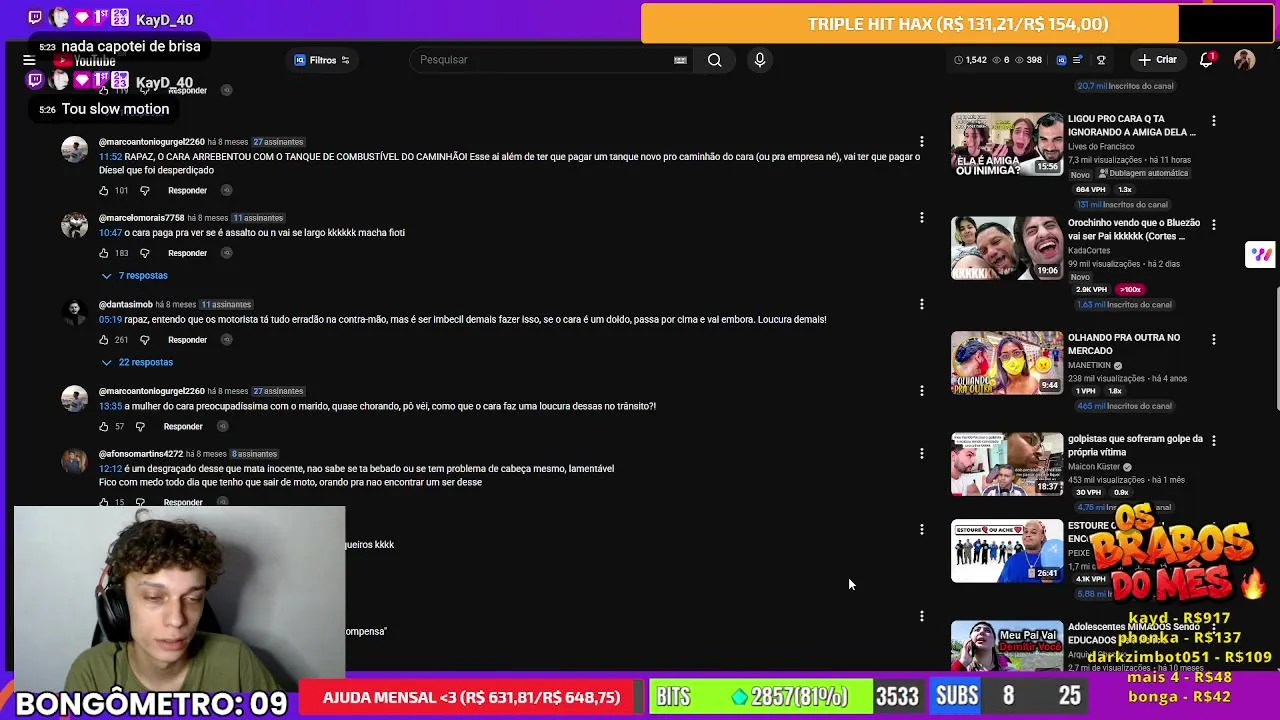Open 'MANETIKIN' channel name
The width and height of the screenshot is (1280, 720).
click(x=1090, y=366)
